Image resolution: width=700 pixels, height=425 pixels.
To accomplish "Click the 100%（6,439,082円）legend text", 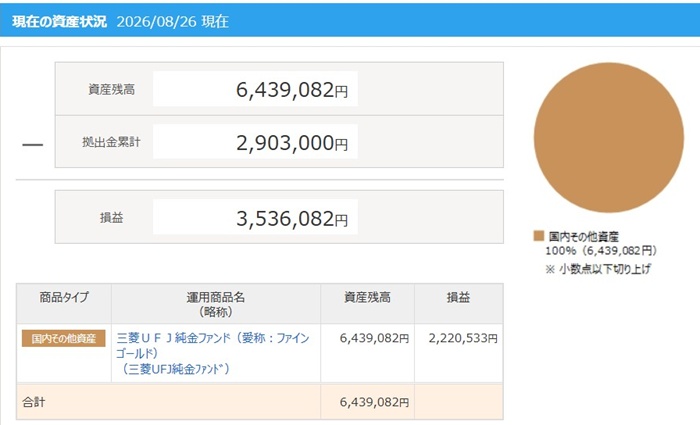I will tap(601, 251).
